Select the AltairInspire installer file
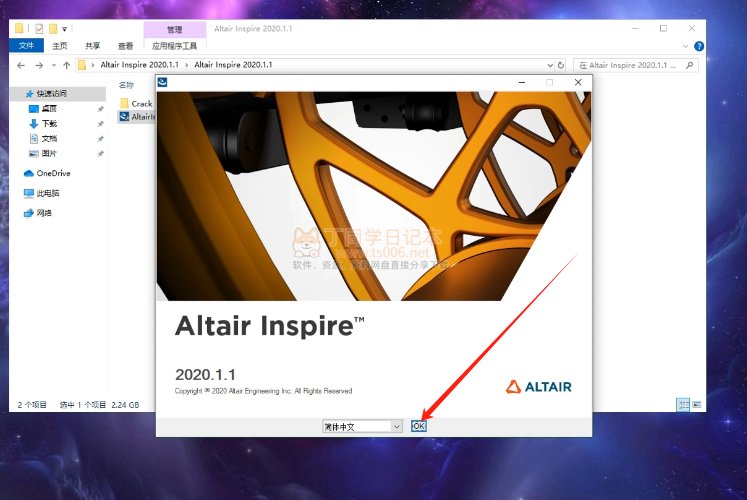This screenshot has width=747, height=500. (137, 117)
